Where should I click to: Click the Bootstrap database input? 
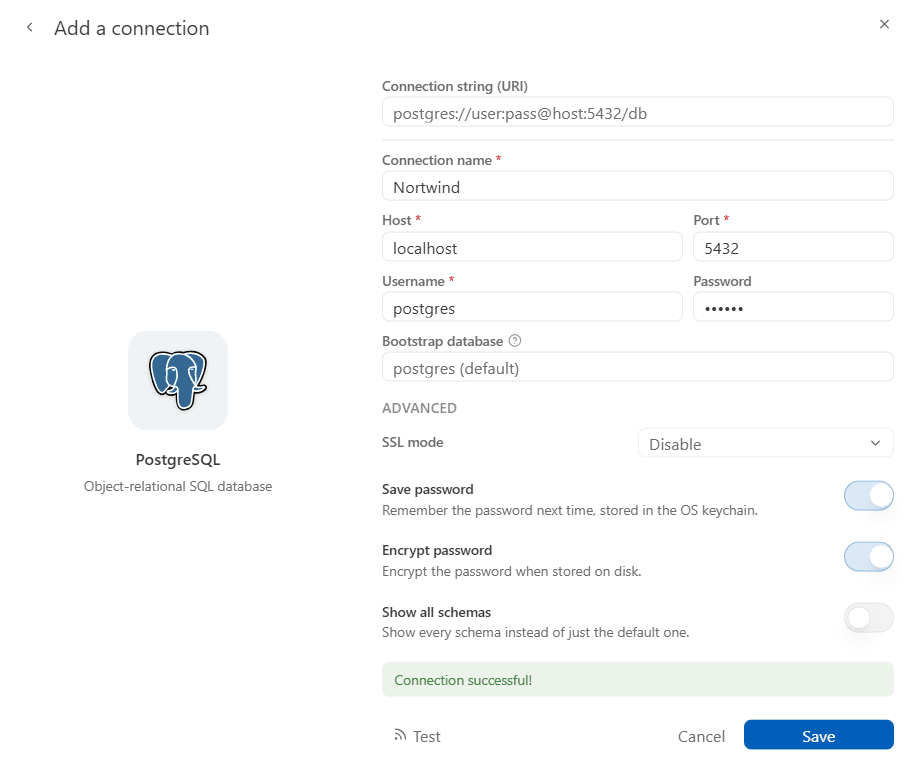tap(637, 367)
